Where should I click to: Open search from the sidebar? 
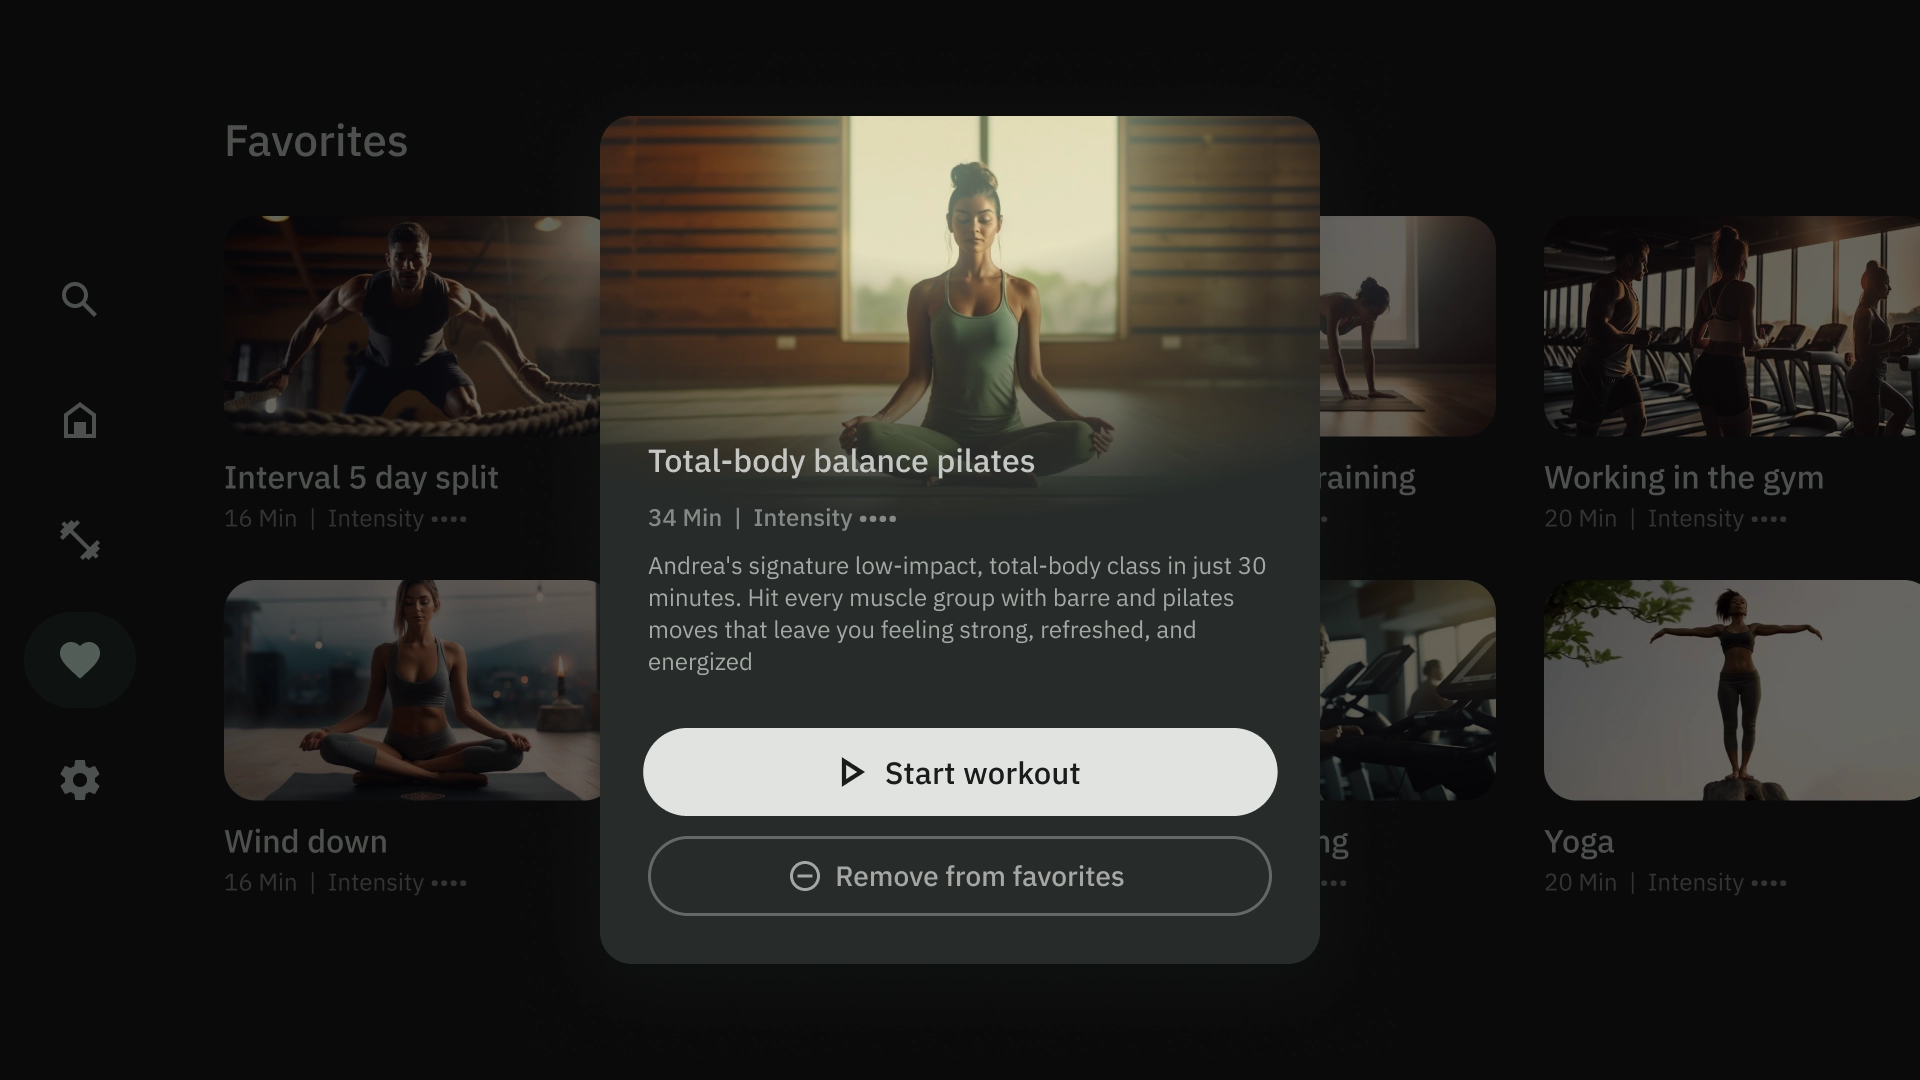[79, 299]
